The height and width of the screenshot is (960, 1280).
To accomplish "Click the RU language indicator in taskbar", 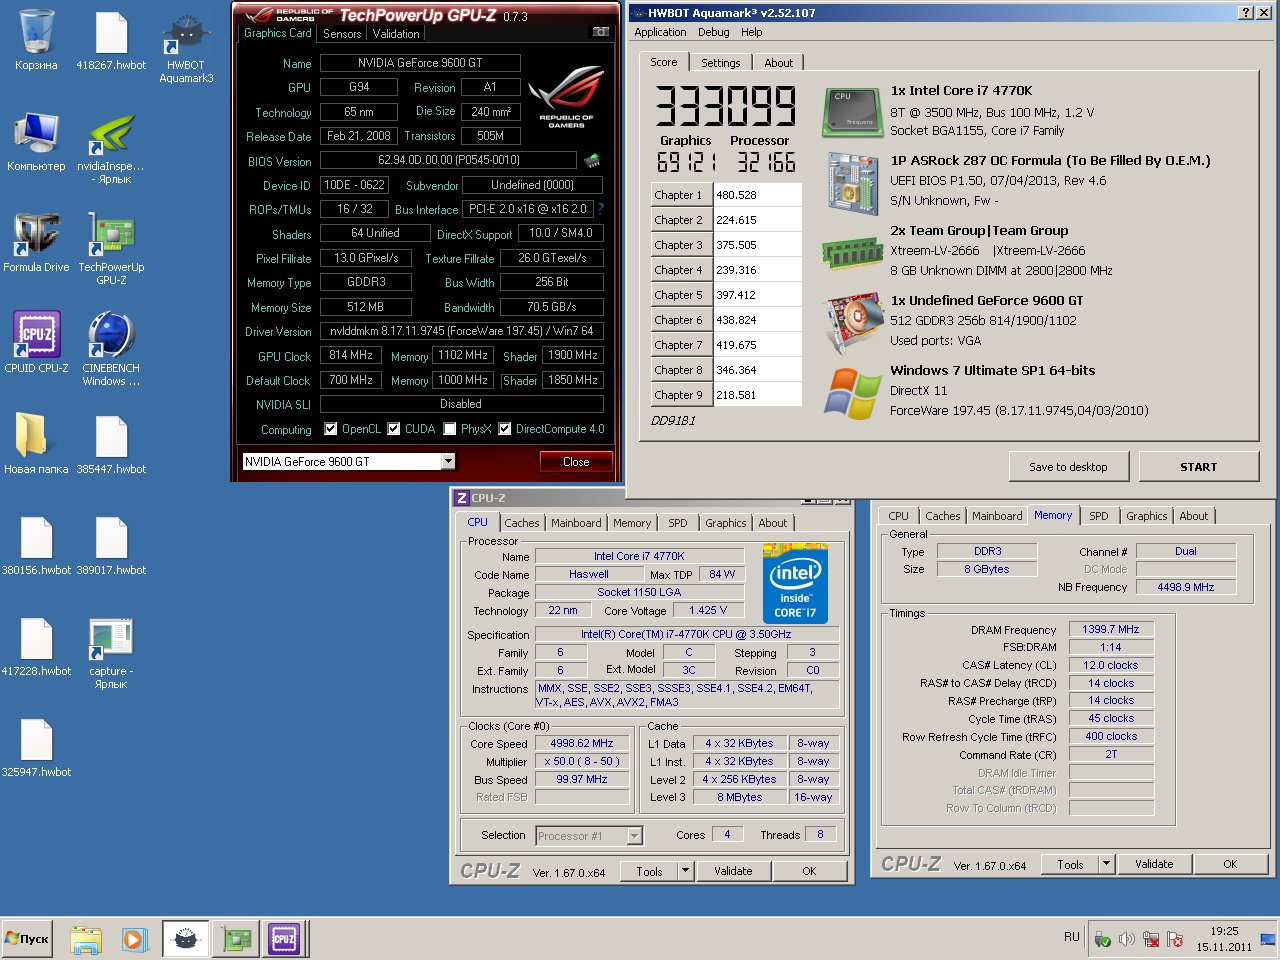I will (x=1072, y=937).
